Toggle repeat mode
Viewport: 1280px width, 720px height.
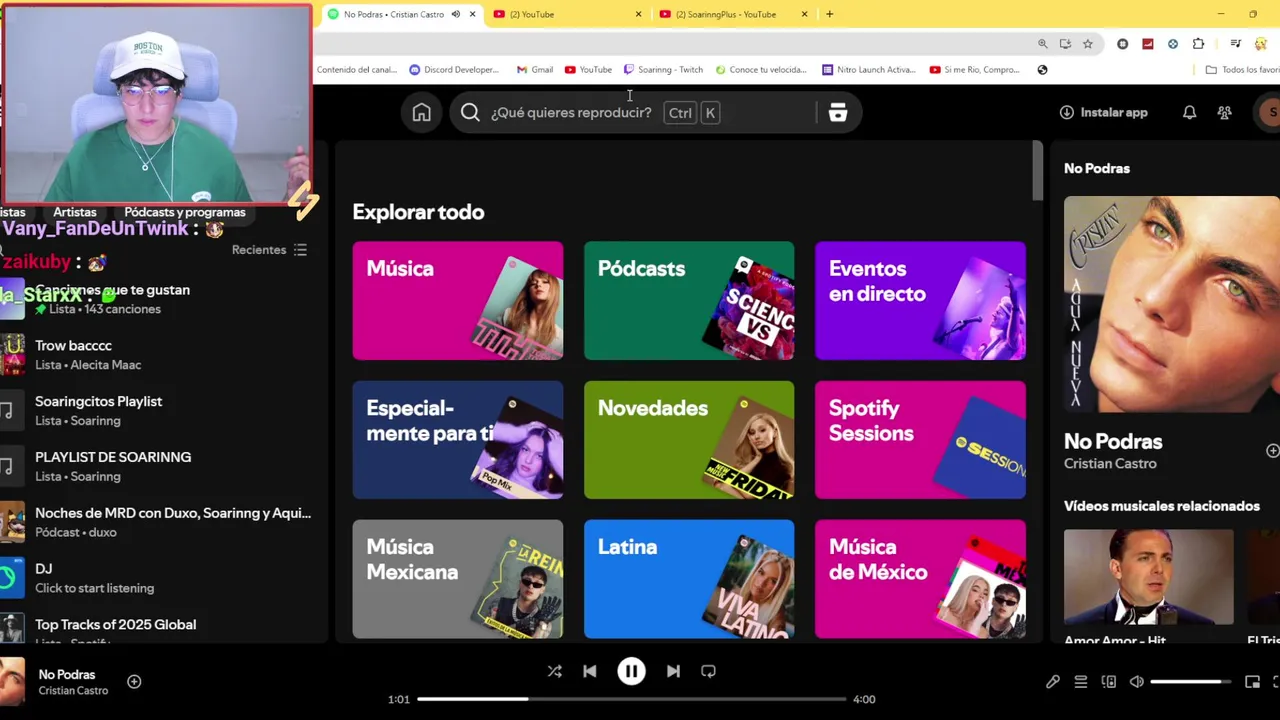[708, 672]
